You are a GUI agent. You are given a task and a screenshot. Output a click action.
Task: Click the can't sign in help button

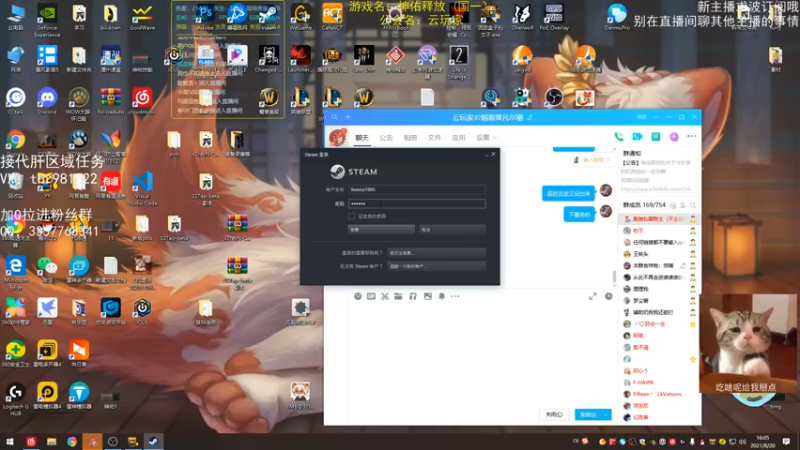point(437,253)
